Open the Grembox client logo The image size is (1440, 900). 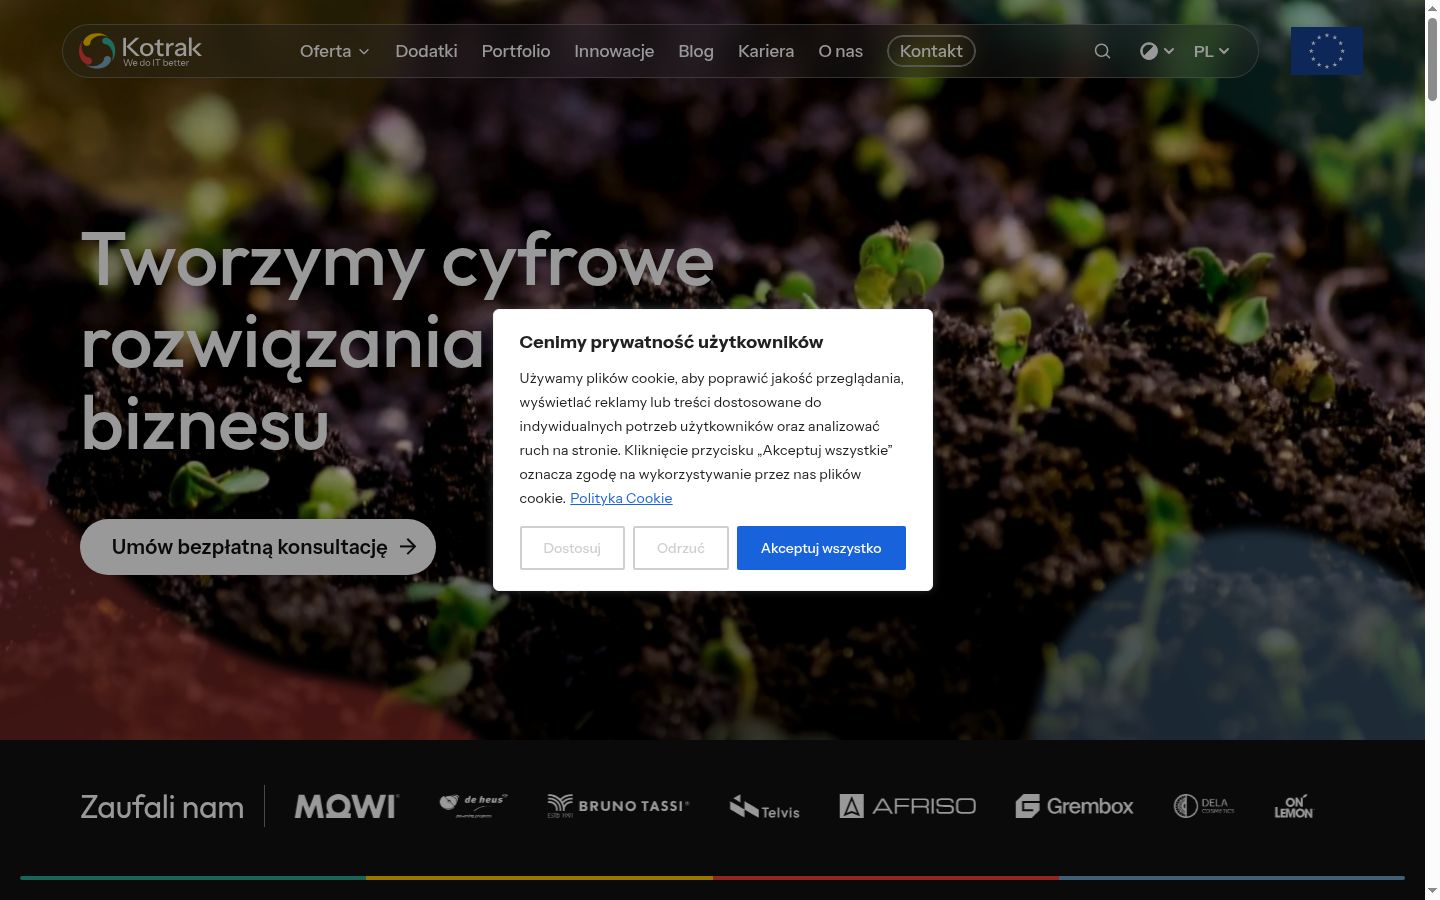[x=1075, y=806]
